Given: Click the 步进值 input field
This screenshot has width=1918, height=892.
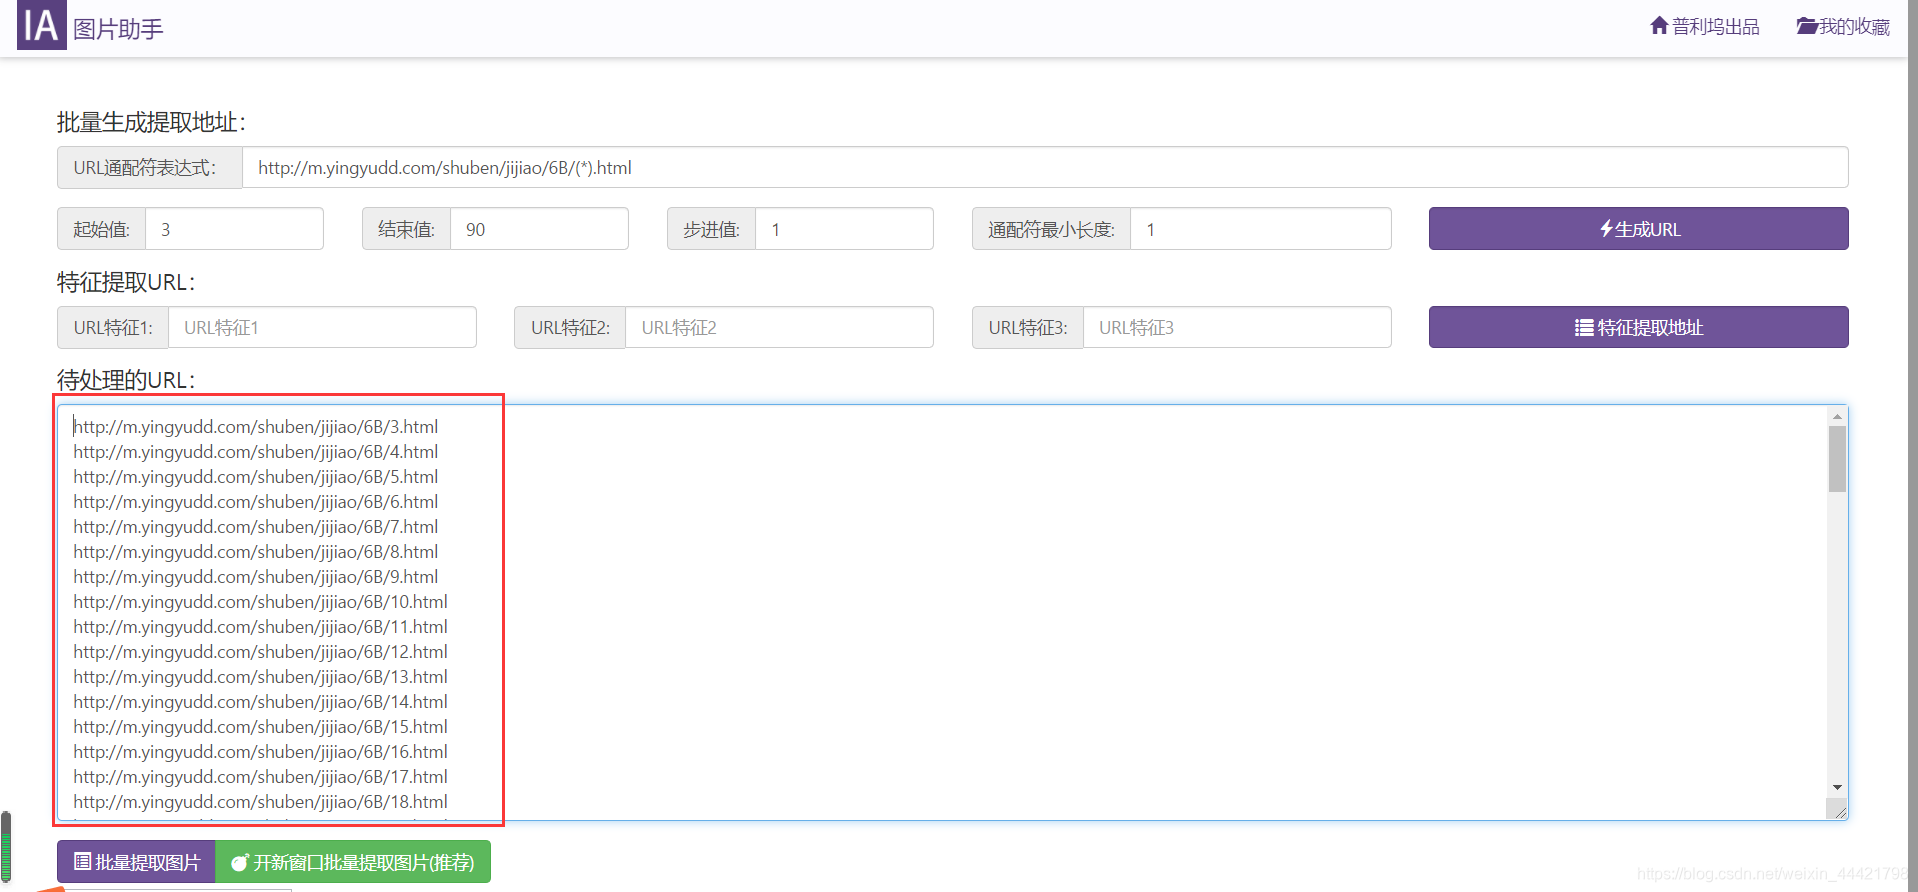Looking at the screenshot, I should coord(844,229).
